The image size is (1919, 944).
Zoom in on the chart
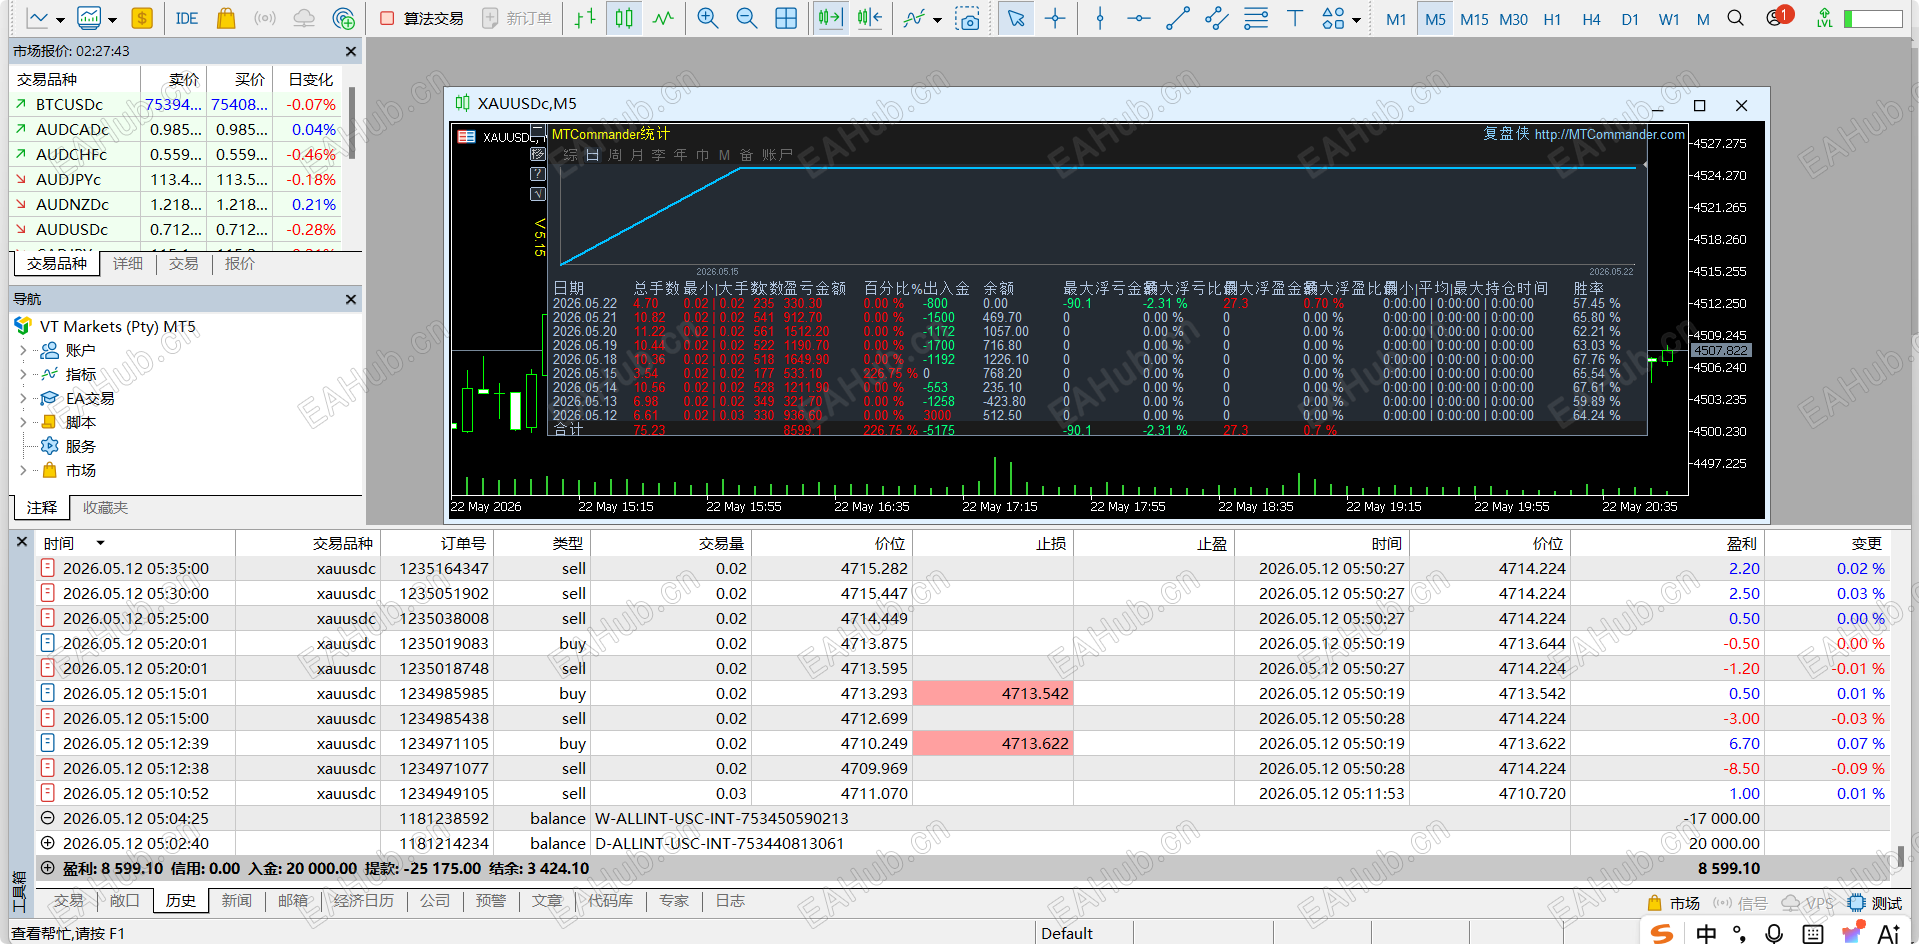708,18
